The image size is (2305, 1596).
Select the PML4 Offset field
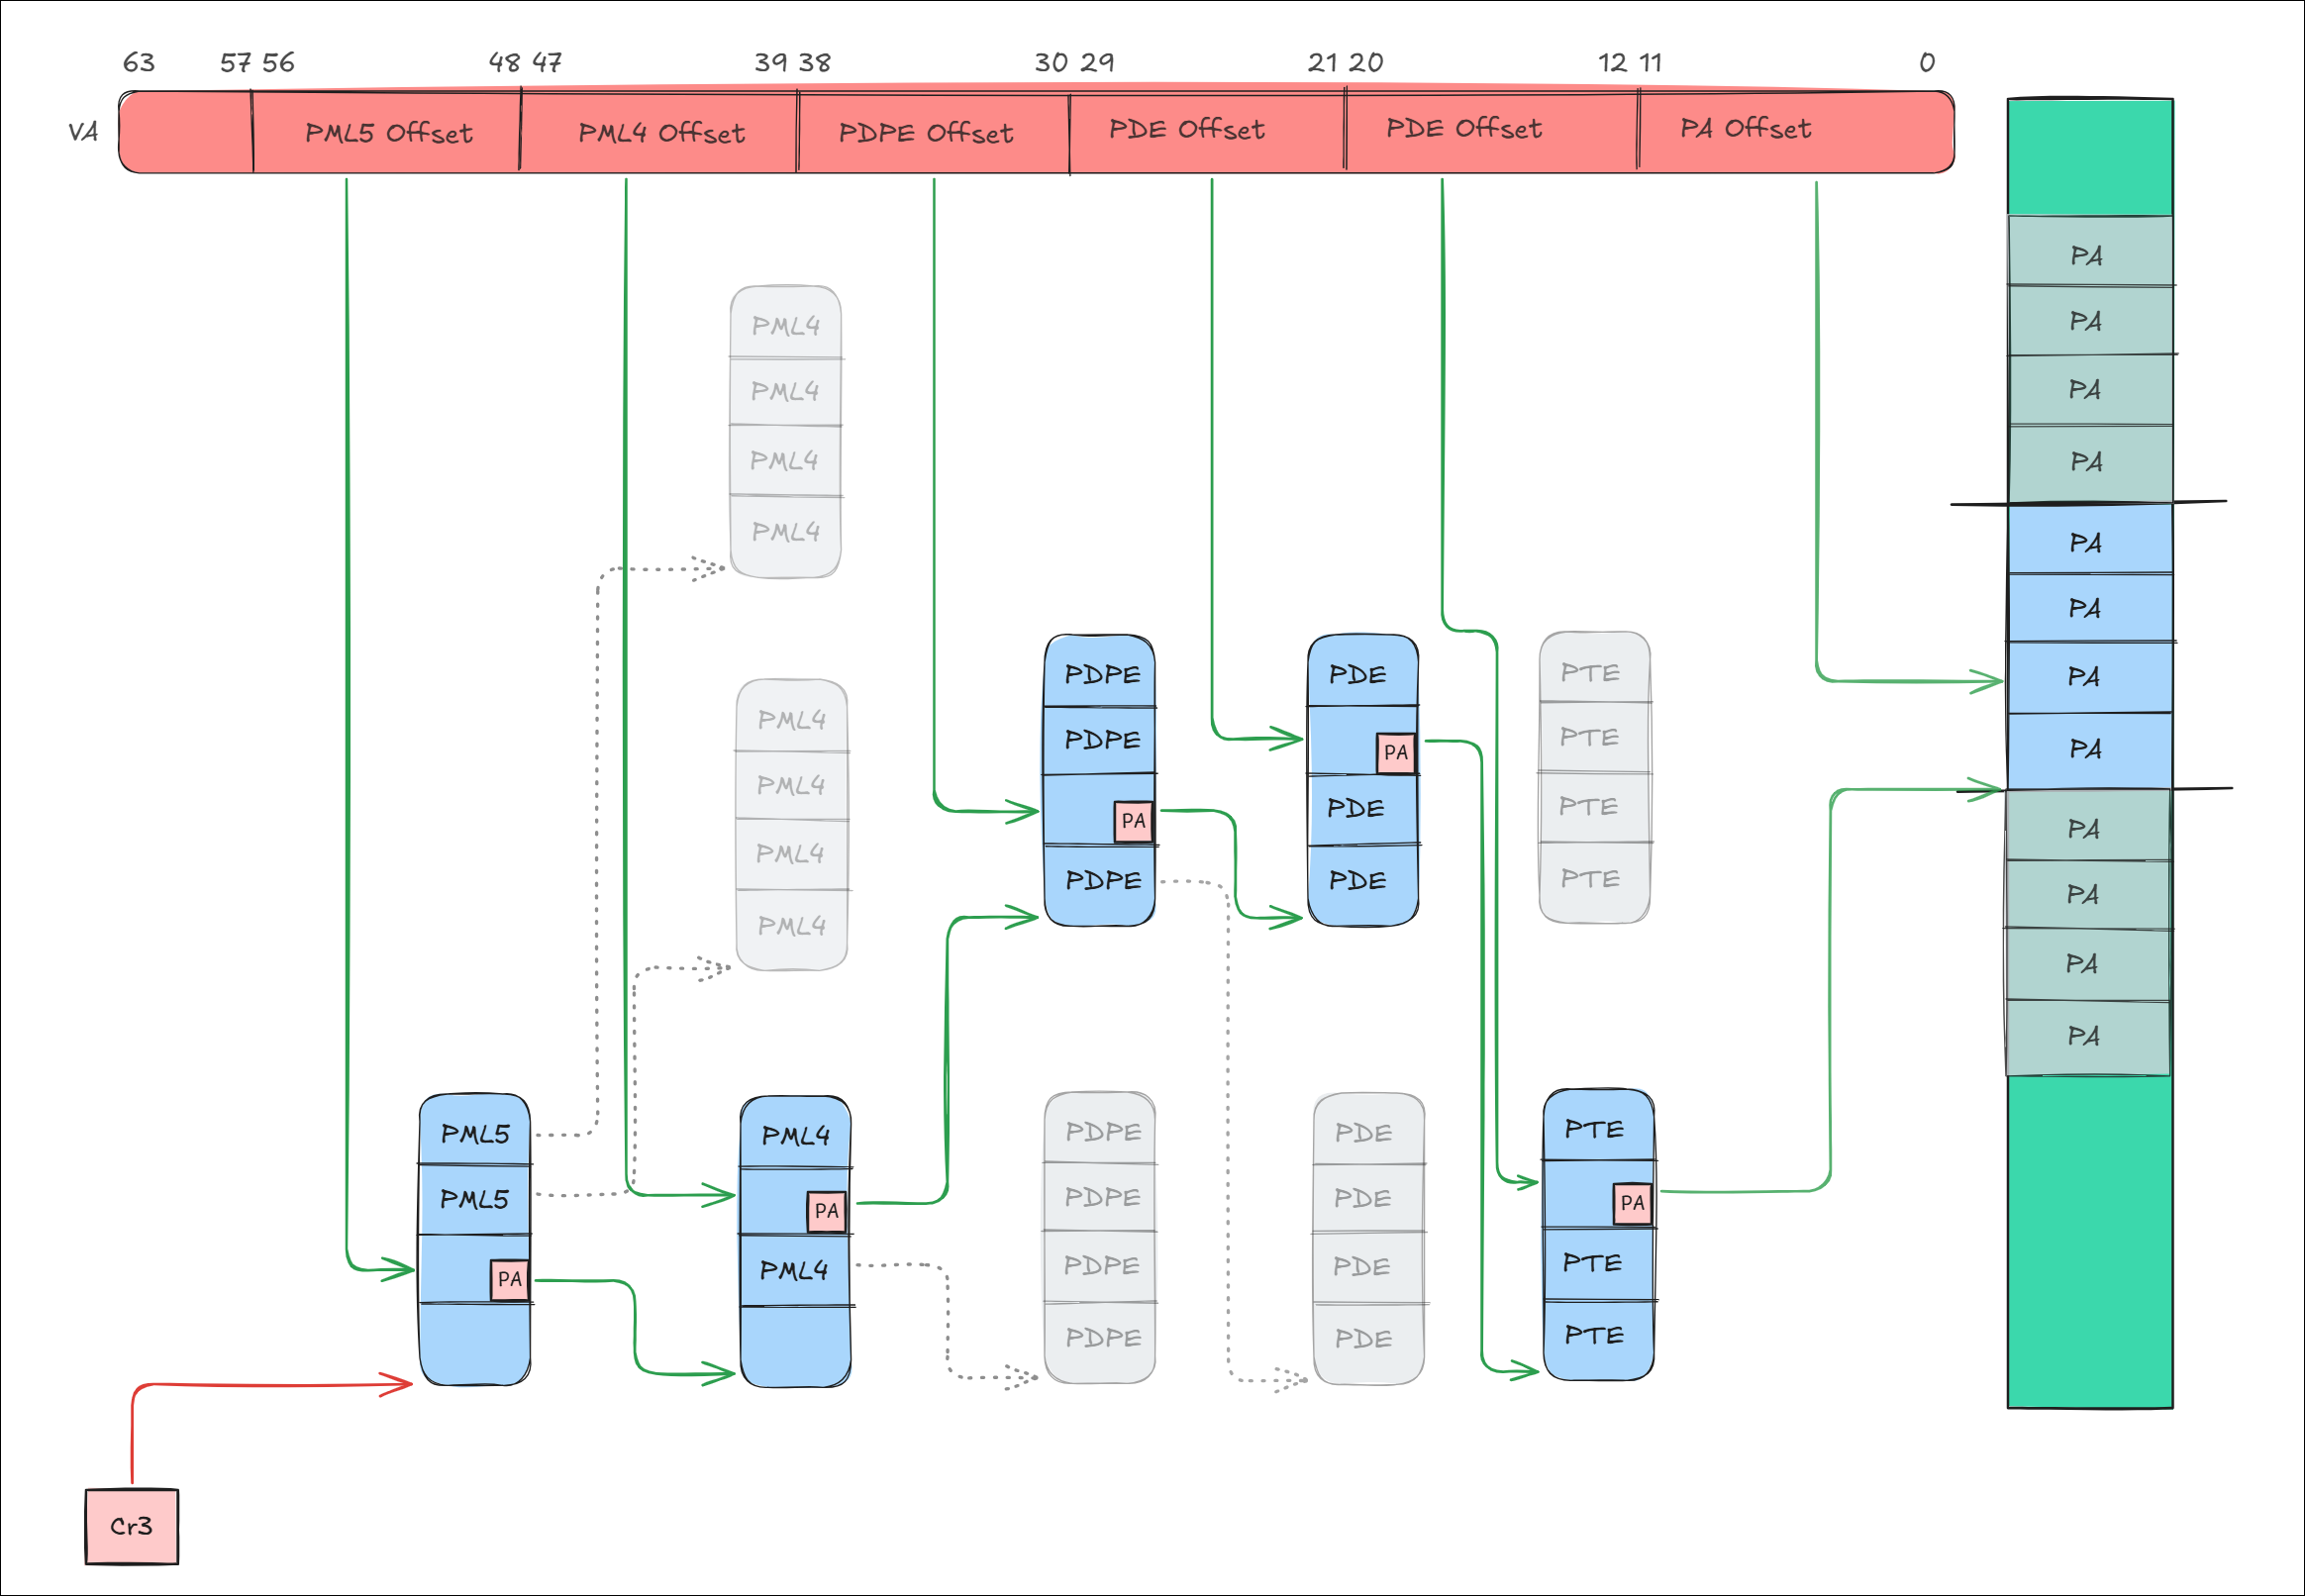click(x=660, y=132)
